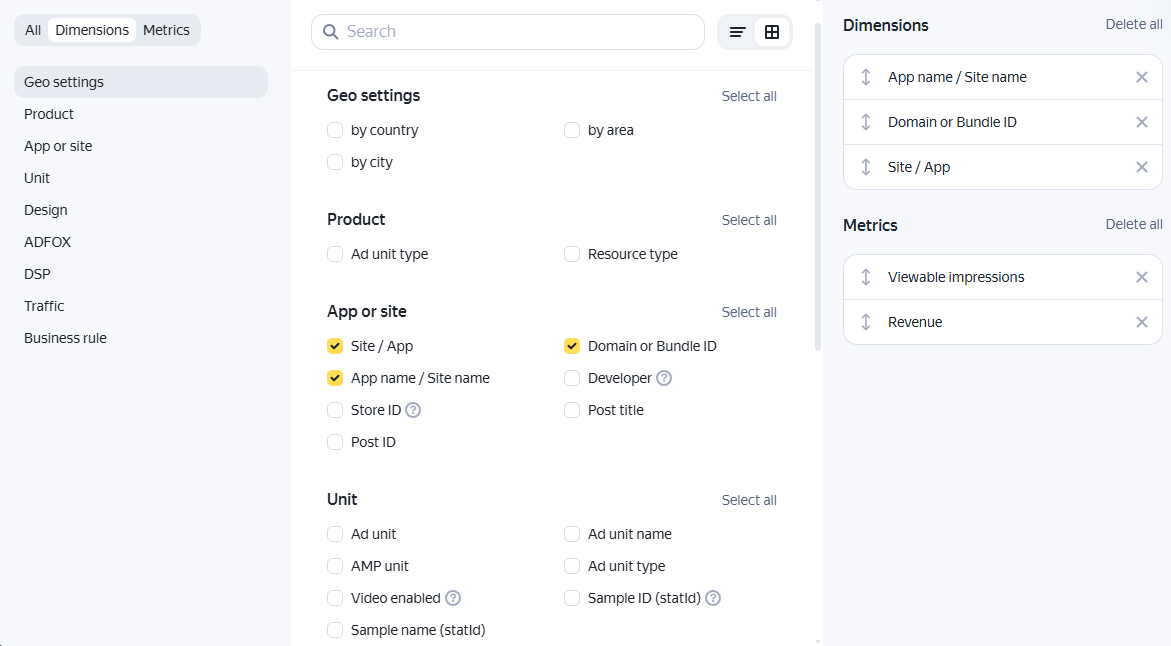The image size is (1171, 646).
Task: Check the Resource type checkbox
Action: pyautogui.click(x=572, y=254)
